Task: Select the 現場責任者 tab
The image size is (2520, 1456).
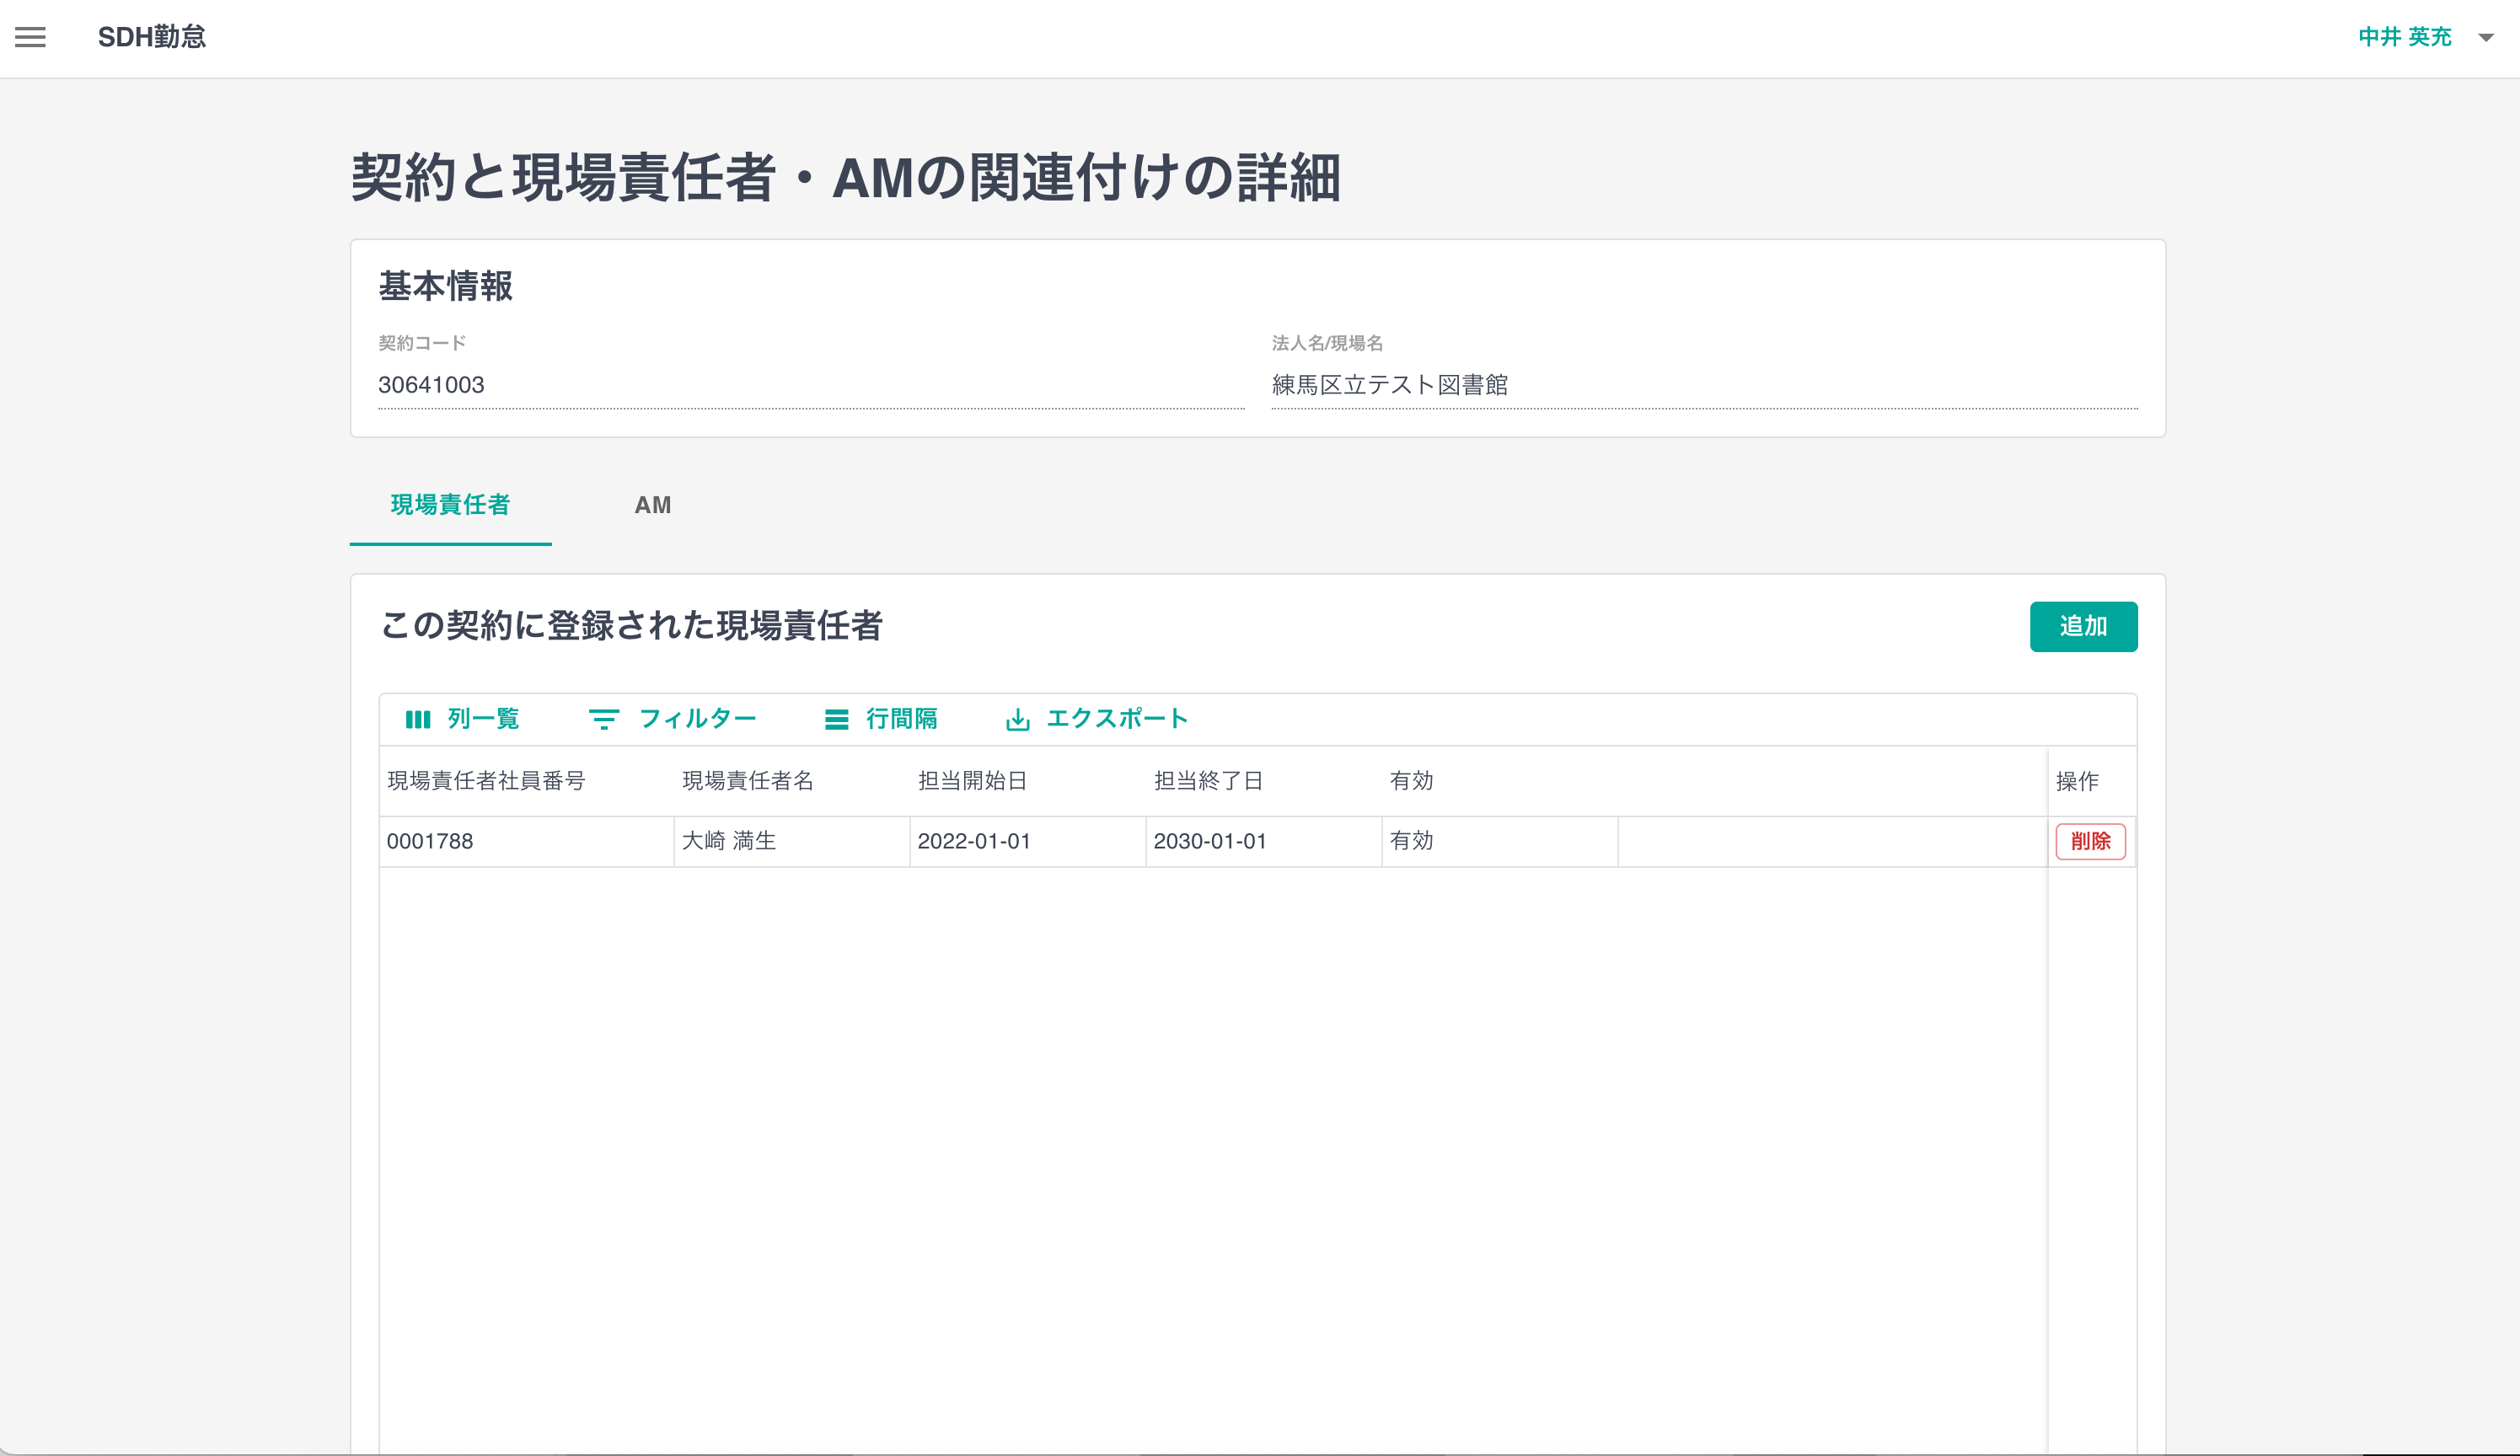Action: tap(450, 505)
